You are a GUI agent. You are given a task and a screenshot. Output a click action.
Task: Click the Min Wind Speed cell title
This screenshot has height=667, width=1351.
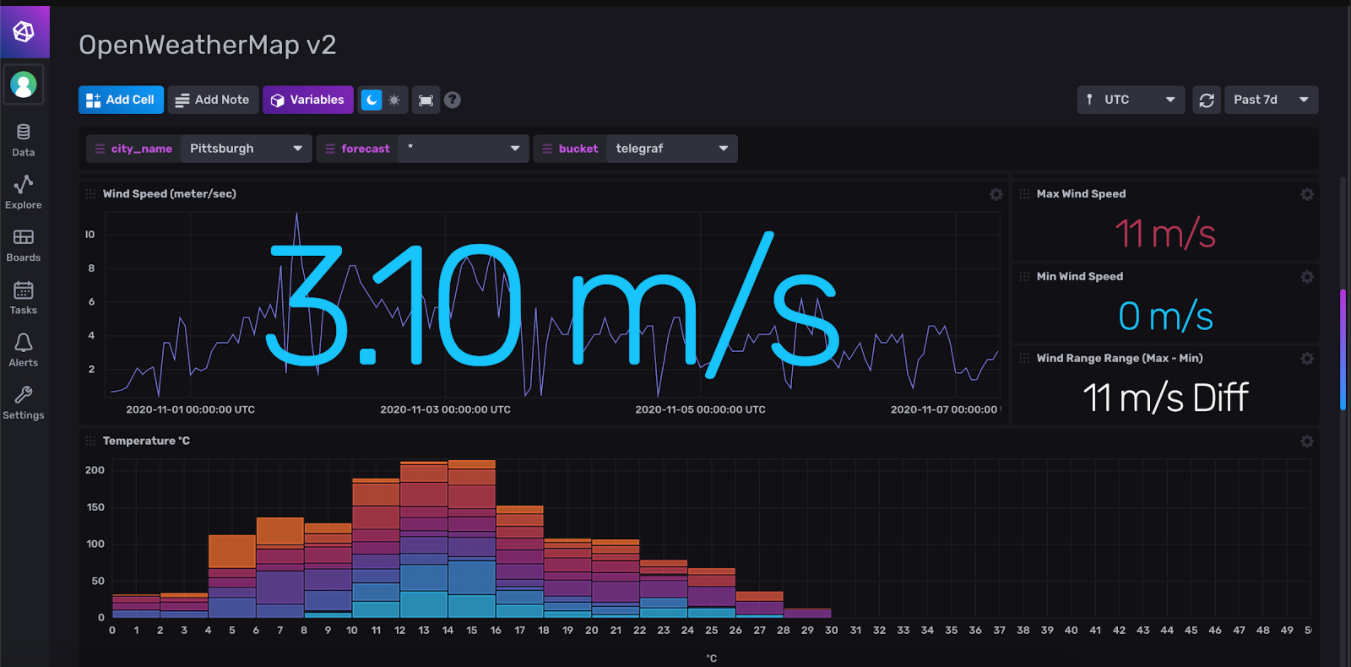click(1080, 276)
